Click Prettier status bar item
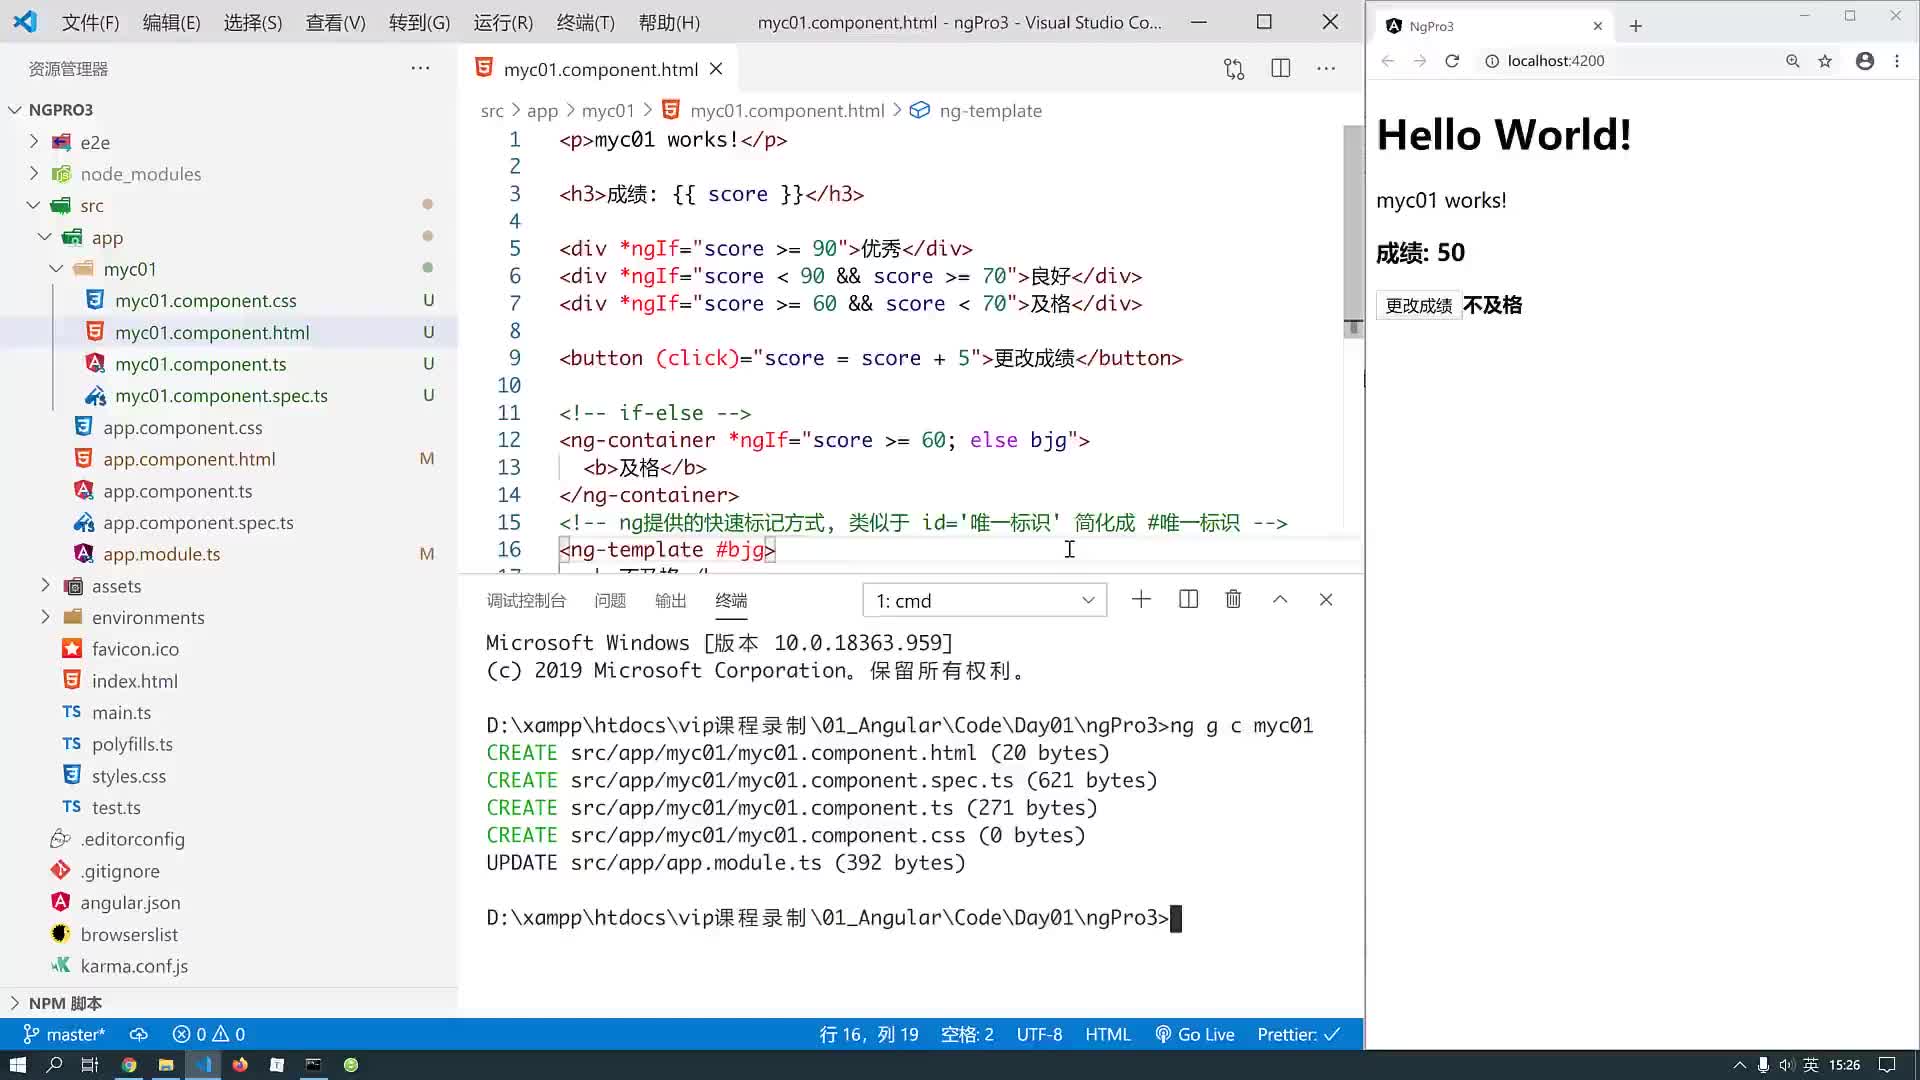The width and height of the screenshot is (1920, 1080). point(1298,1034)
